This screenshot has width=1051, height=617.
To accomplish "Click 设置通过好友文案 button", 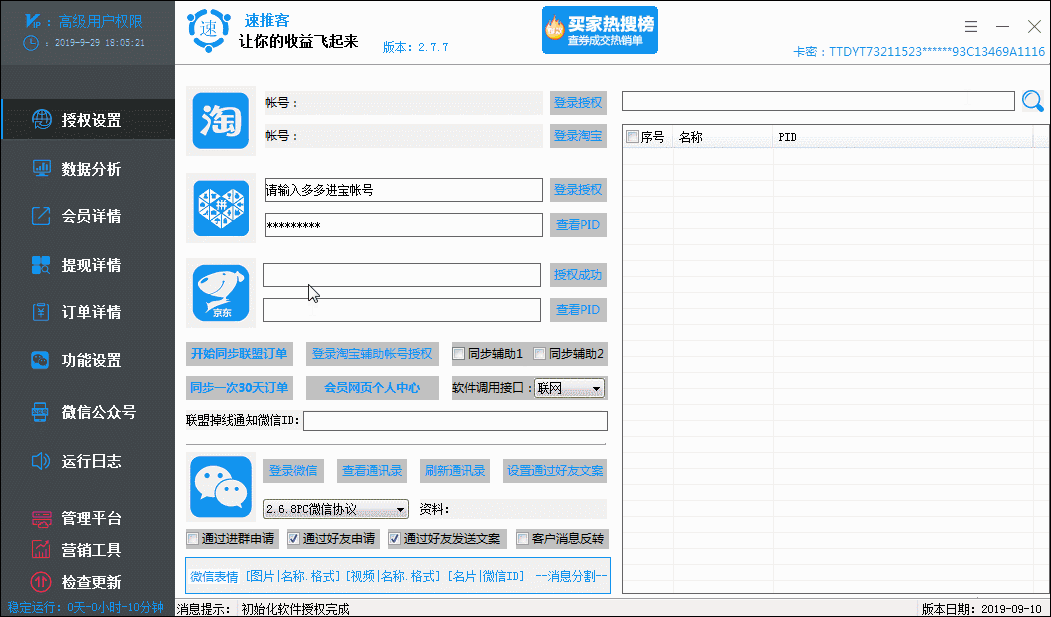I will coord(555,470).
